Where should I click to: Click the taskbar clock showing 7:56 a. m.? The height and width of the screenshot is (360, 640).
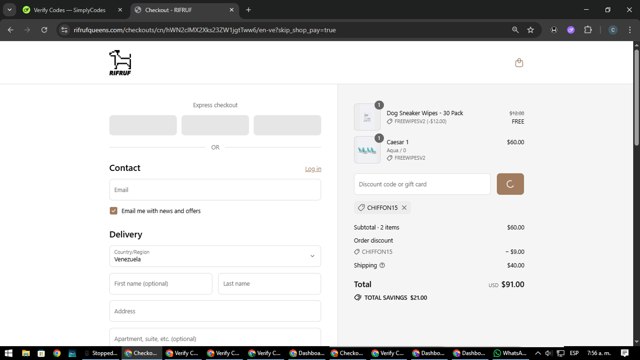tap(599, 353)
